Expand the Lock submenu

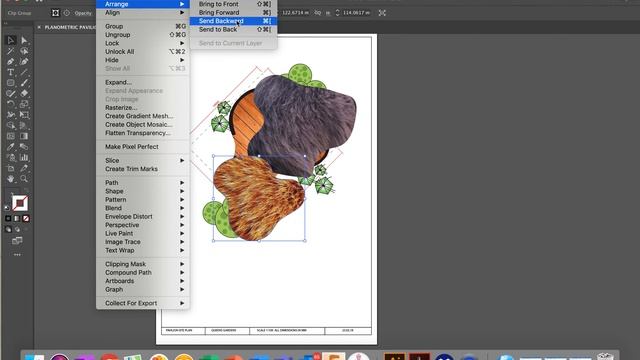tap(143, 43)
